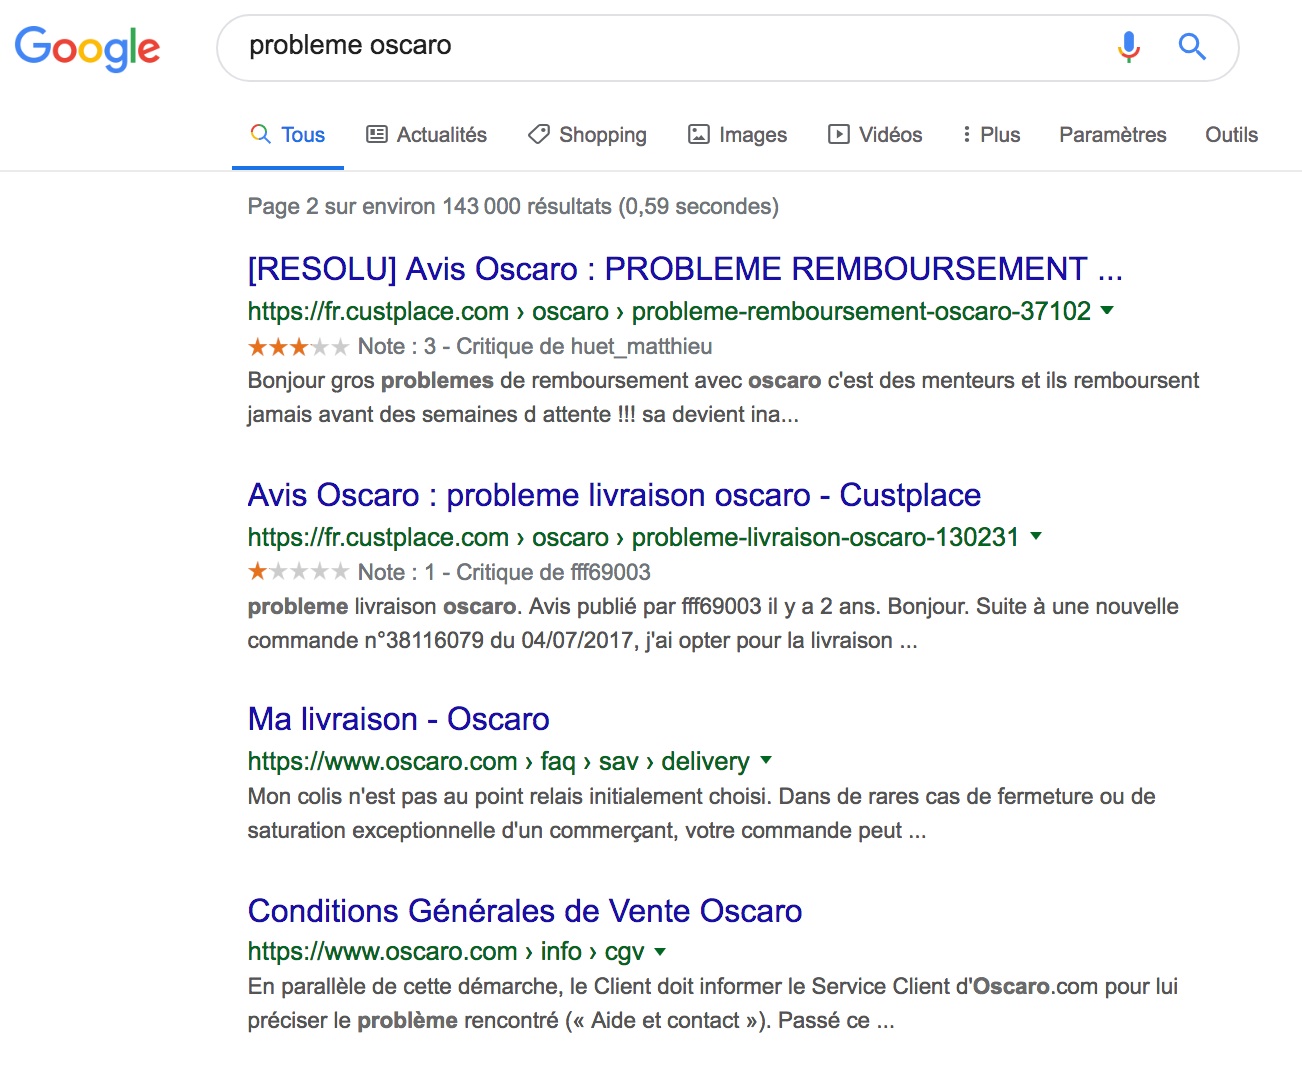
Task: Click the snippet mentioning commande n°38116079
Action: [x=713, y=623]
